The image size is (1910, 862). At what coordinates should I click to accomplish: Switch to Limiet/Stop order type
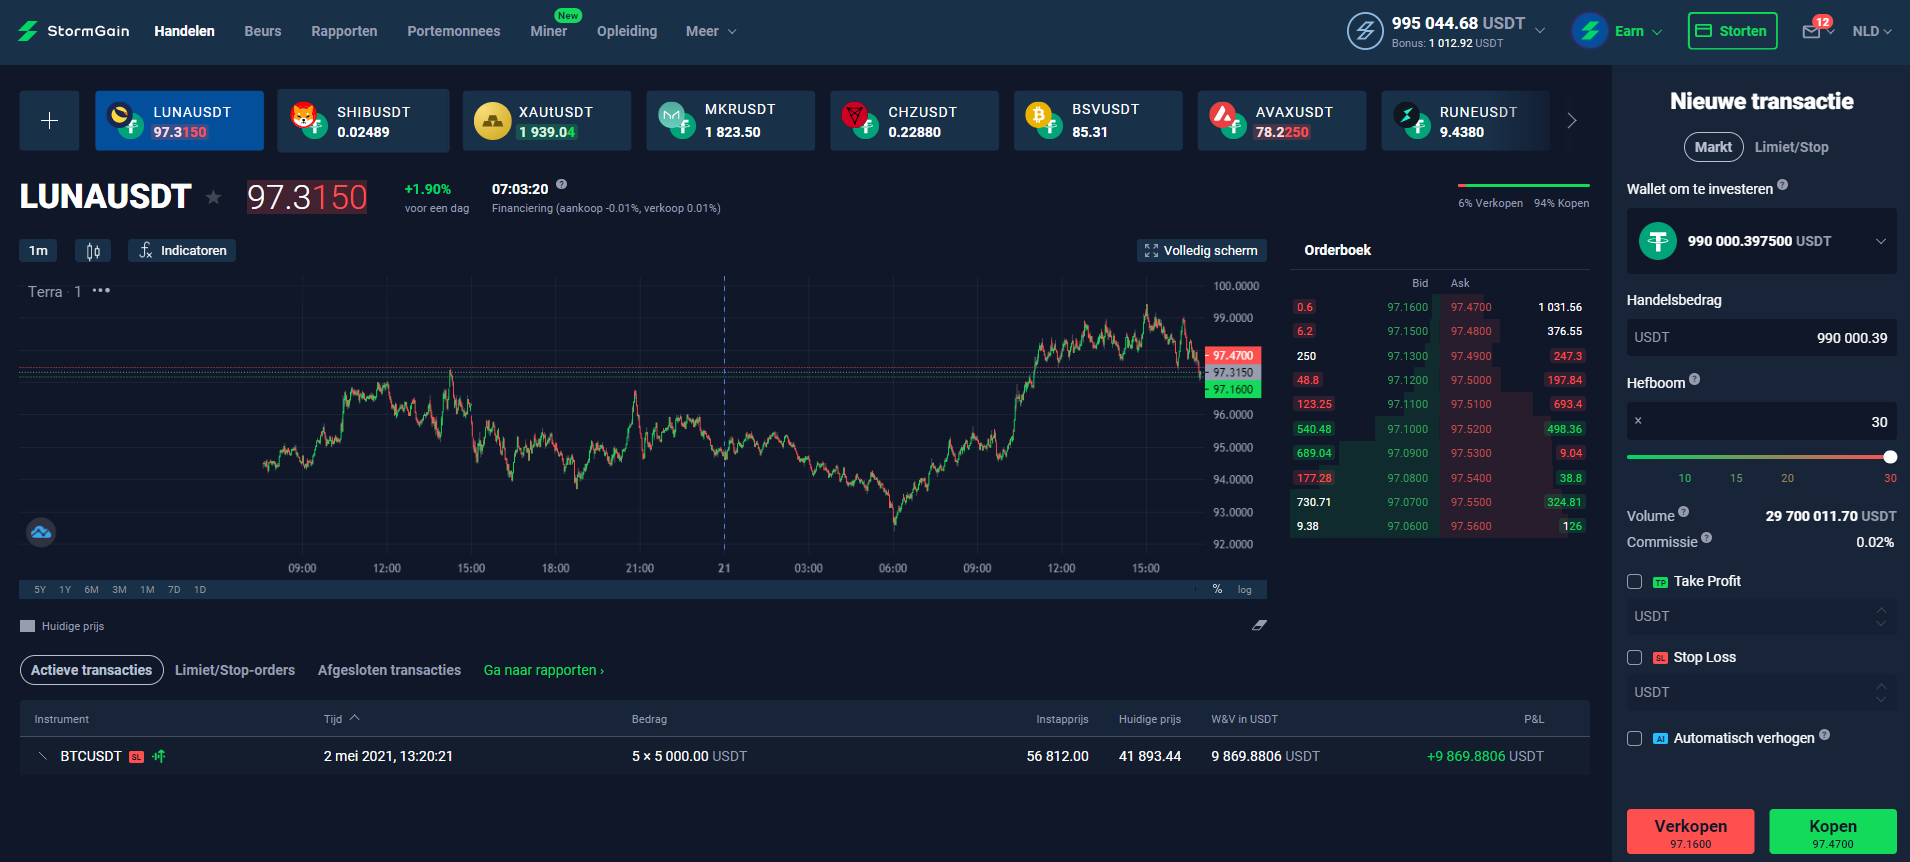point(1791,147)
